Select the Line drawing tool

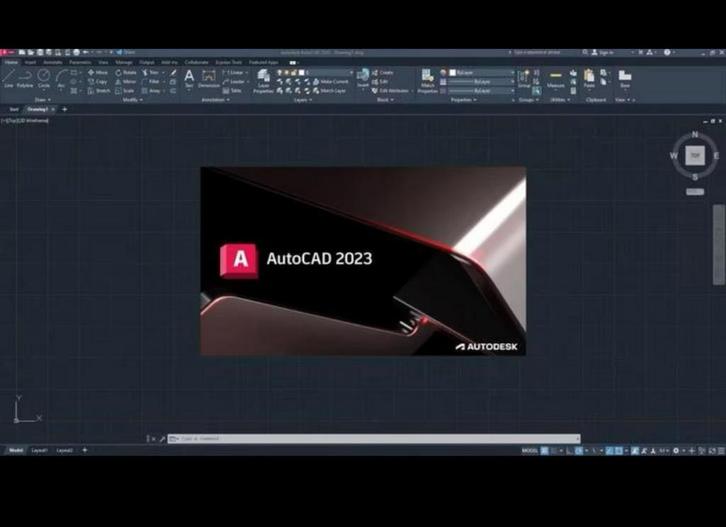9,77
